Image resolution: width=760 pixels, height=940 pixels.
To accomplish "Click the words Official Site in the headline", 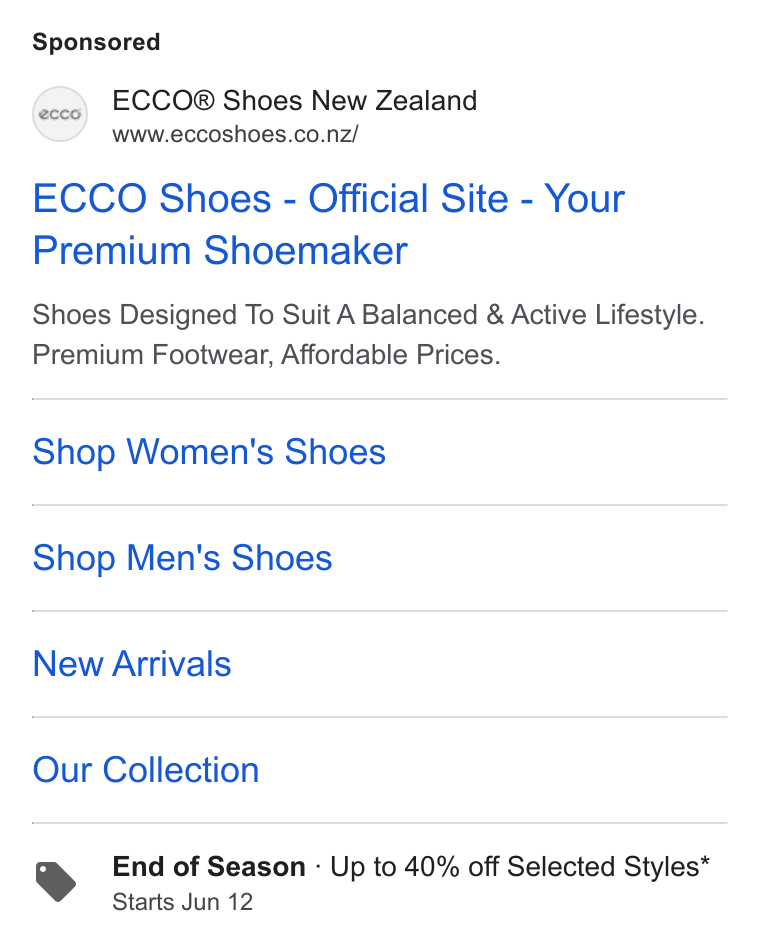I will [408, 198].
